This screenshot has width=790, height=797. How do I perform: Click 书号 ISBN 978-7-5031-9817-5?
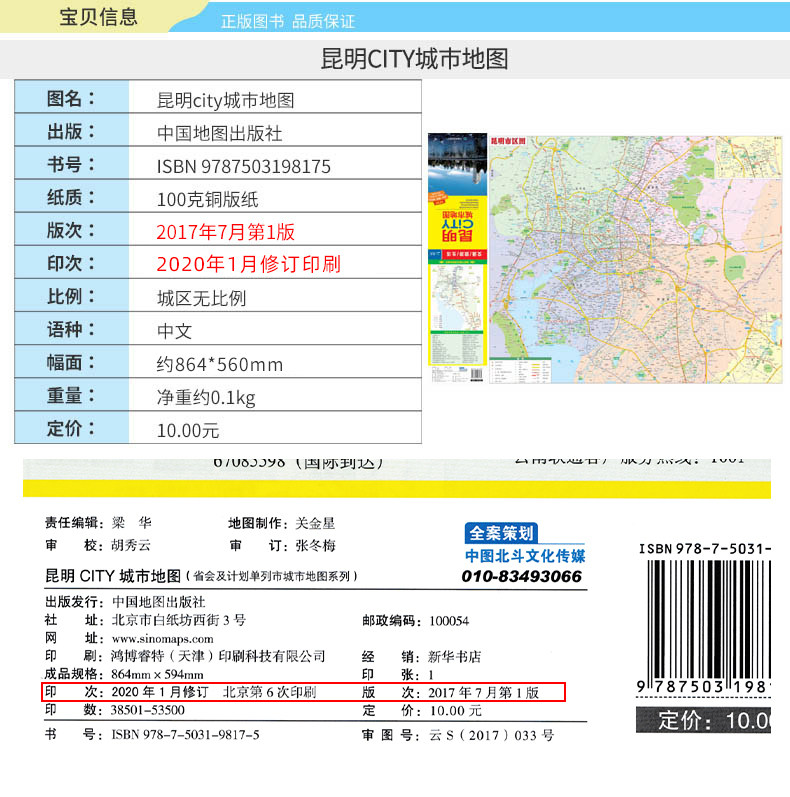(x=152, y=734)
